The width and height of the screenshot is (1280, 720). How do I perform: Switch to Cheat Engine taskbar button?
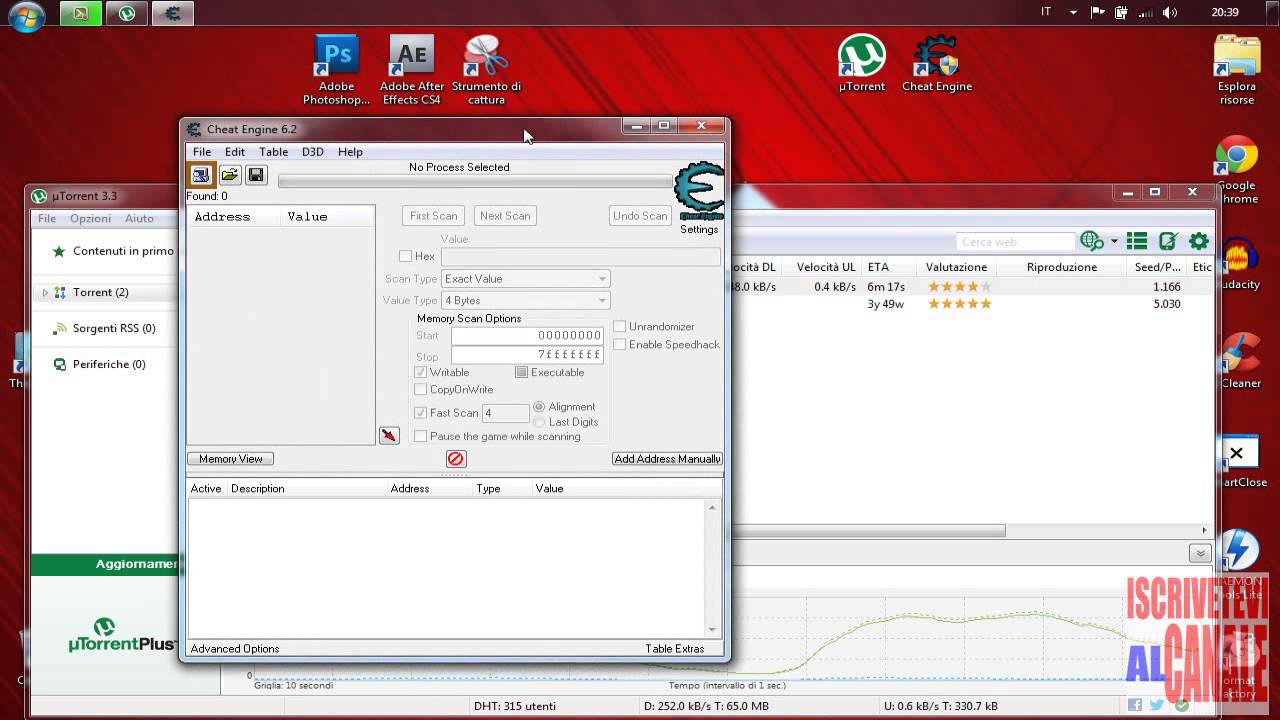pos(173,14)
